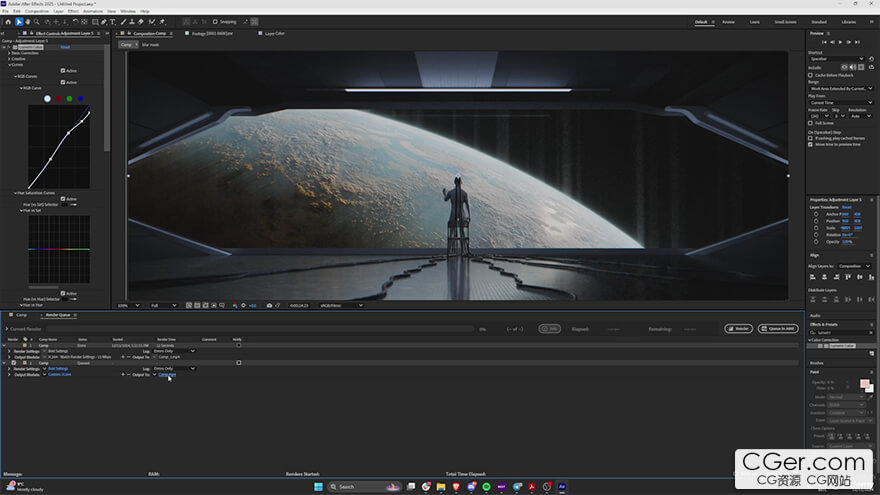This screenshot has width=880, height=495.
Task: Expand the Basic Correction section
Action: click(9, 53)
